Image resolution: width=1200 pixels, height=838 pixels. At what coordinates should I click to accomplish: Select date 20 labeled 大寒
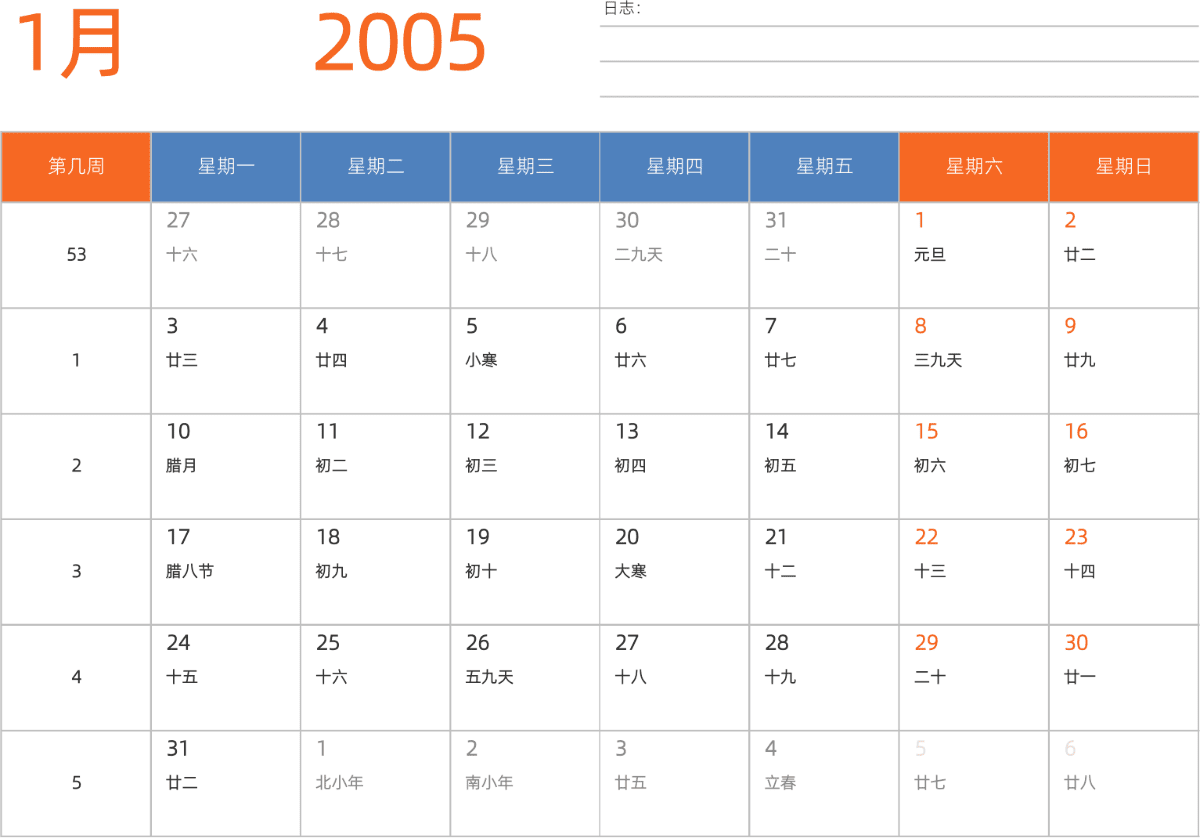[x=675, y=572]
